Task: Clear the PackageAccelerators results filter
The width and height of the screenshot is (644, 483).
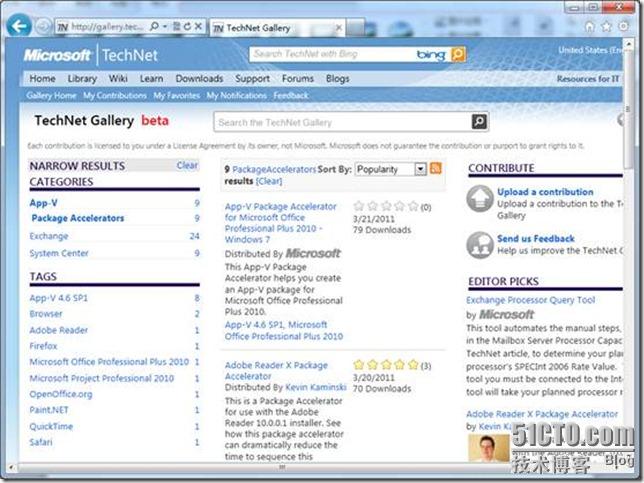Action: tap(269, 181)
